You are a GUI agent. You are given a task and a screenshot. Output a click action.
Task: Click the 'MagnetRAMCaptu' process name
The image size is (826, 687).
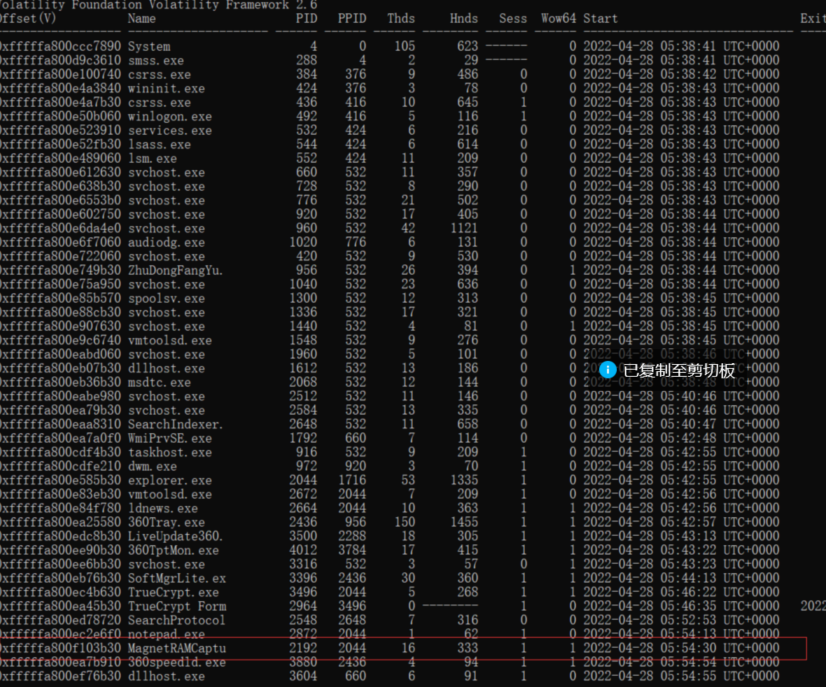(177, 648)
